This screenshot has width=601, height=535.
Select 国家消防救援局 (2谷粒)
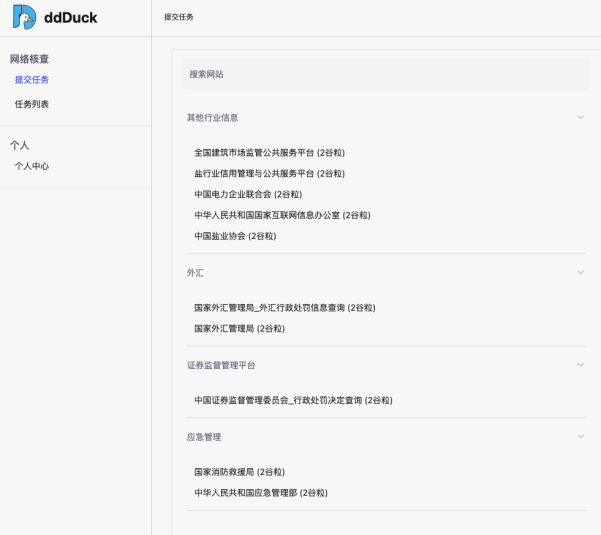[239, 472]
